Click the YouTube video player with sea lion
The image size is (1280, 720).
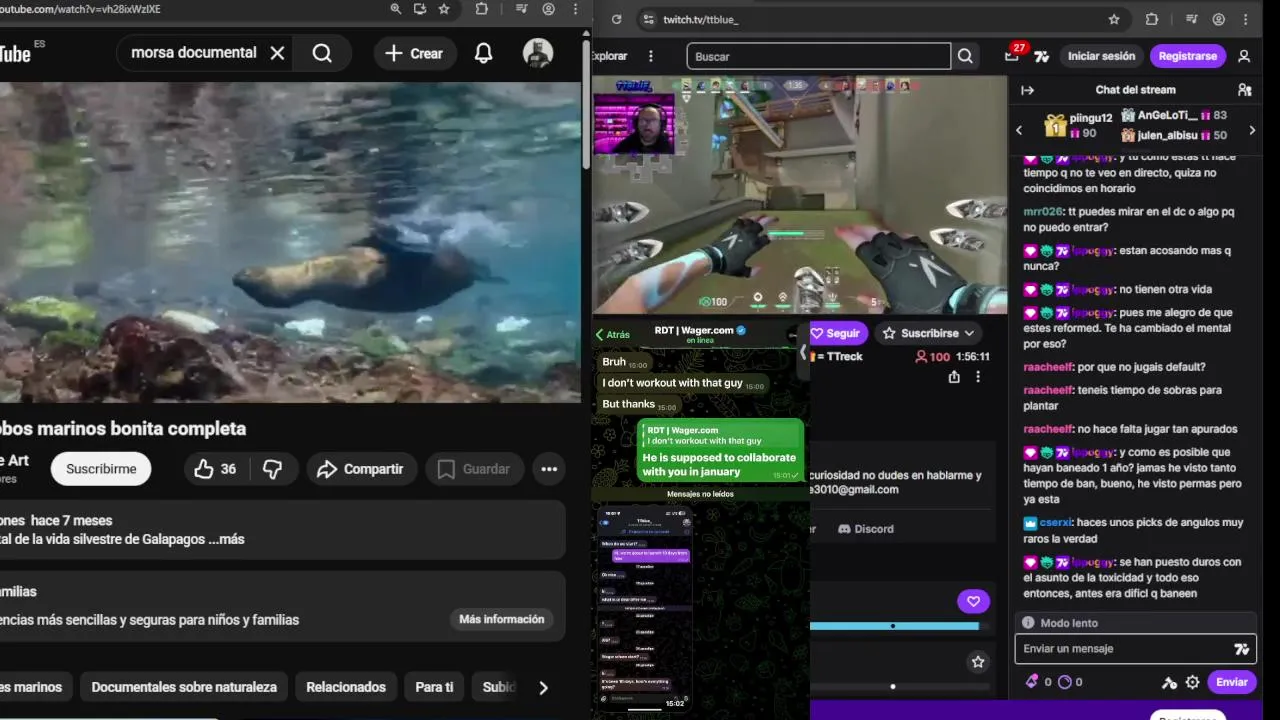290,242
